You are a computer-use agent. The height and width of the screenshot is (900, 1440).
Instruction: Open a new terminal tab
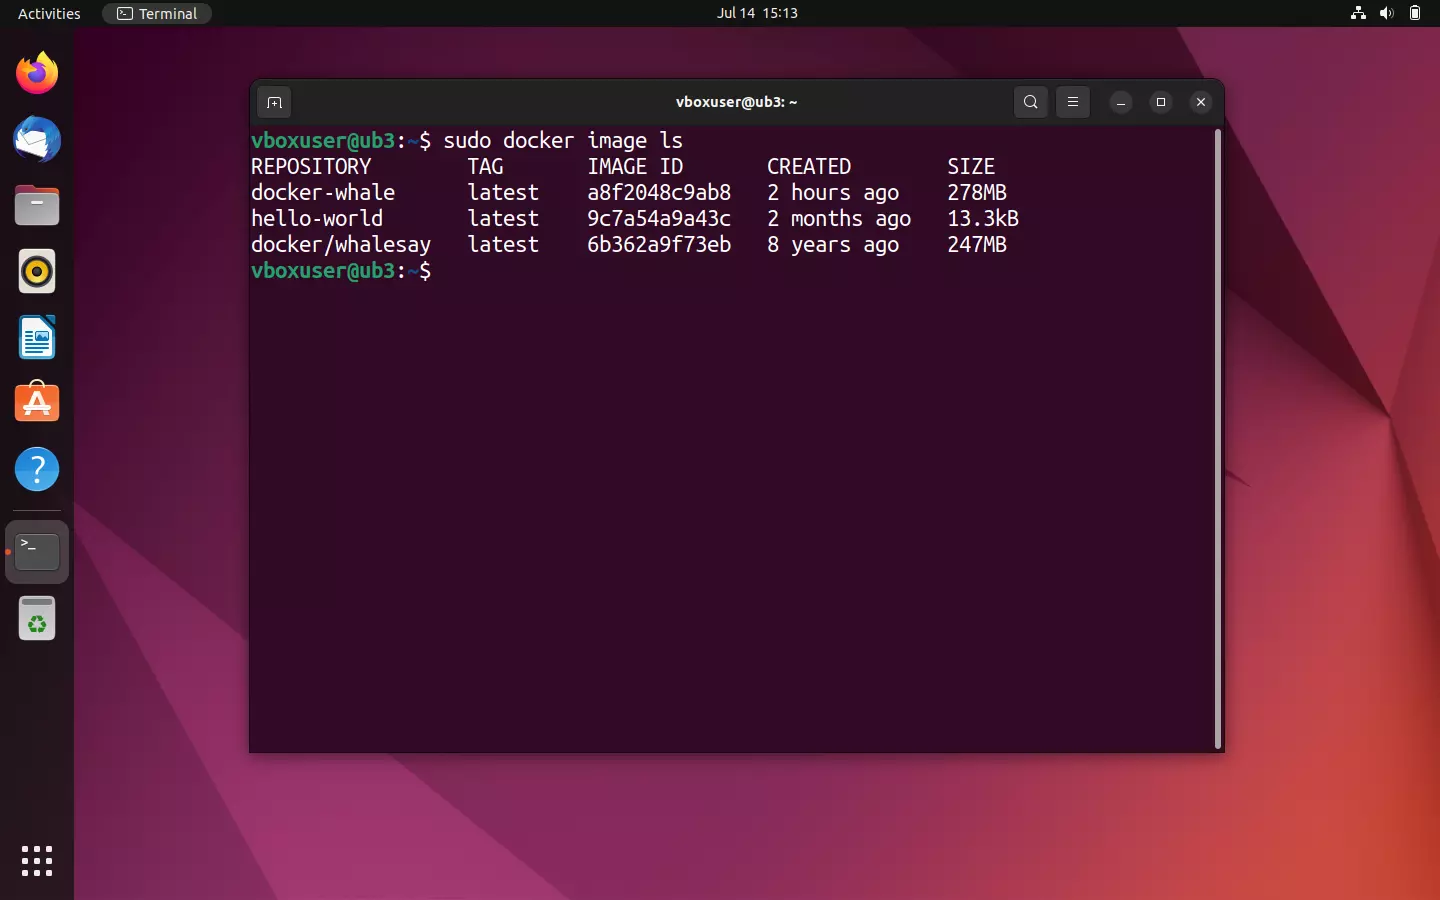click(x=274, y=102)
